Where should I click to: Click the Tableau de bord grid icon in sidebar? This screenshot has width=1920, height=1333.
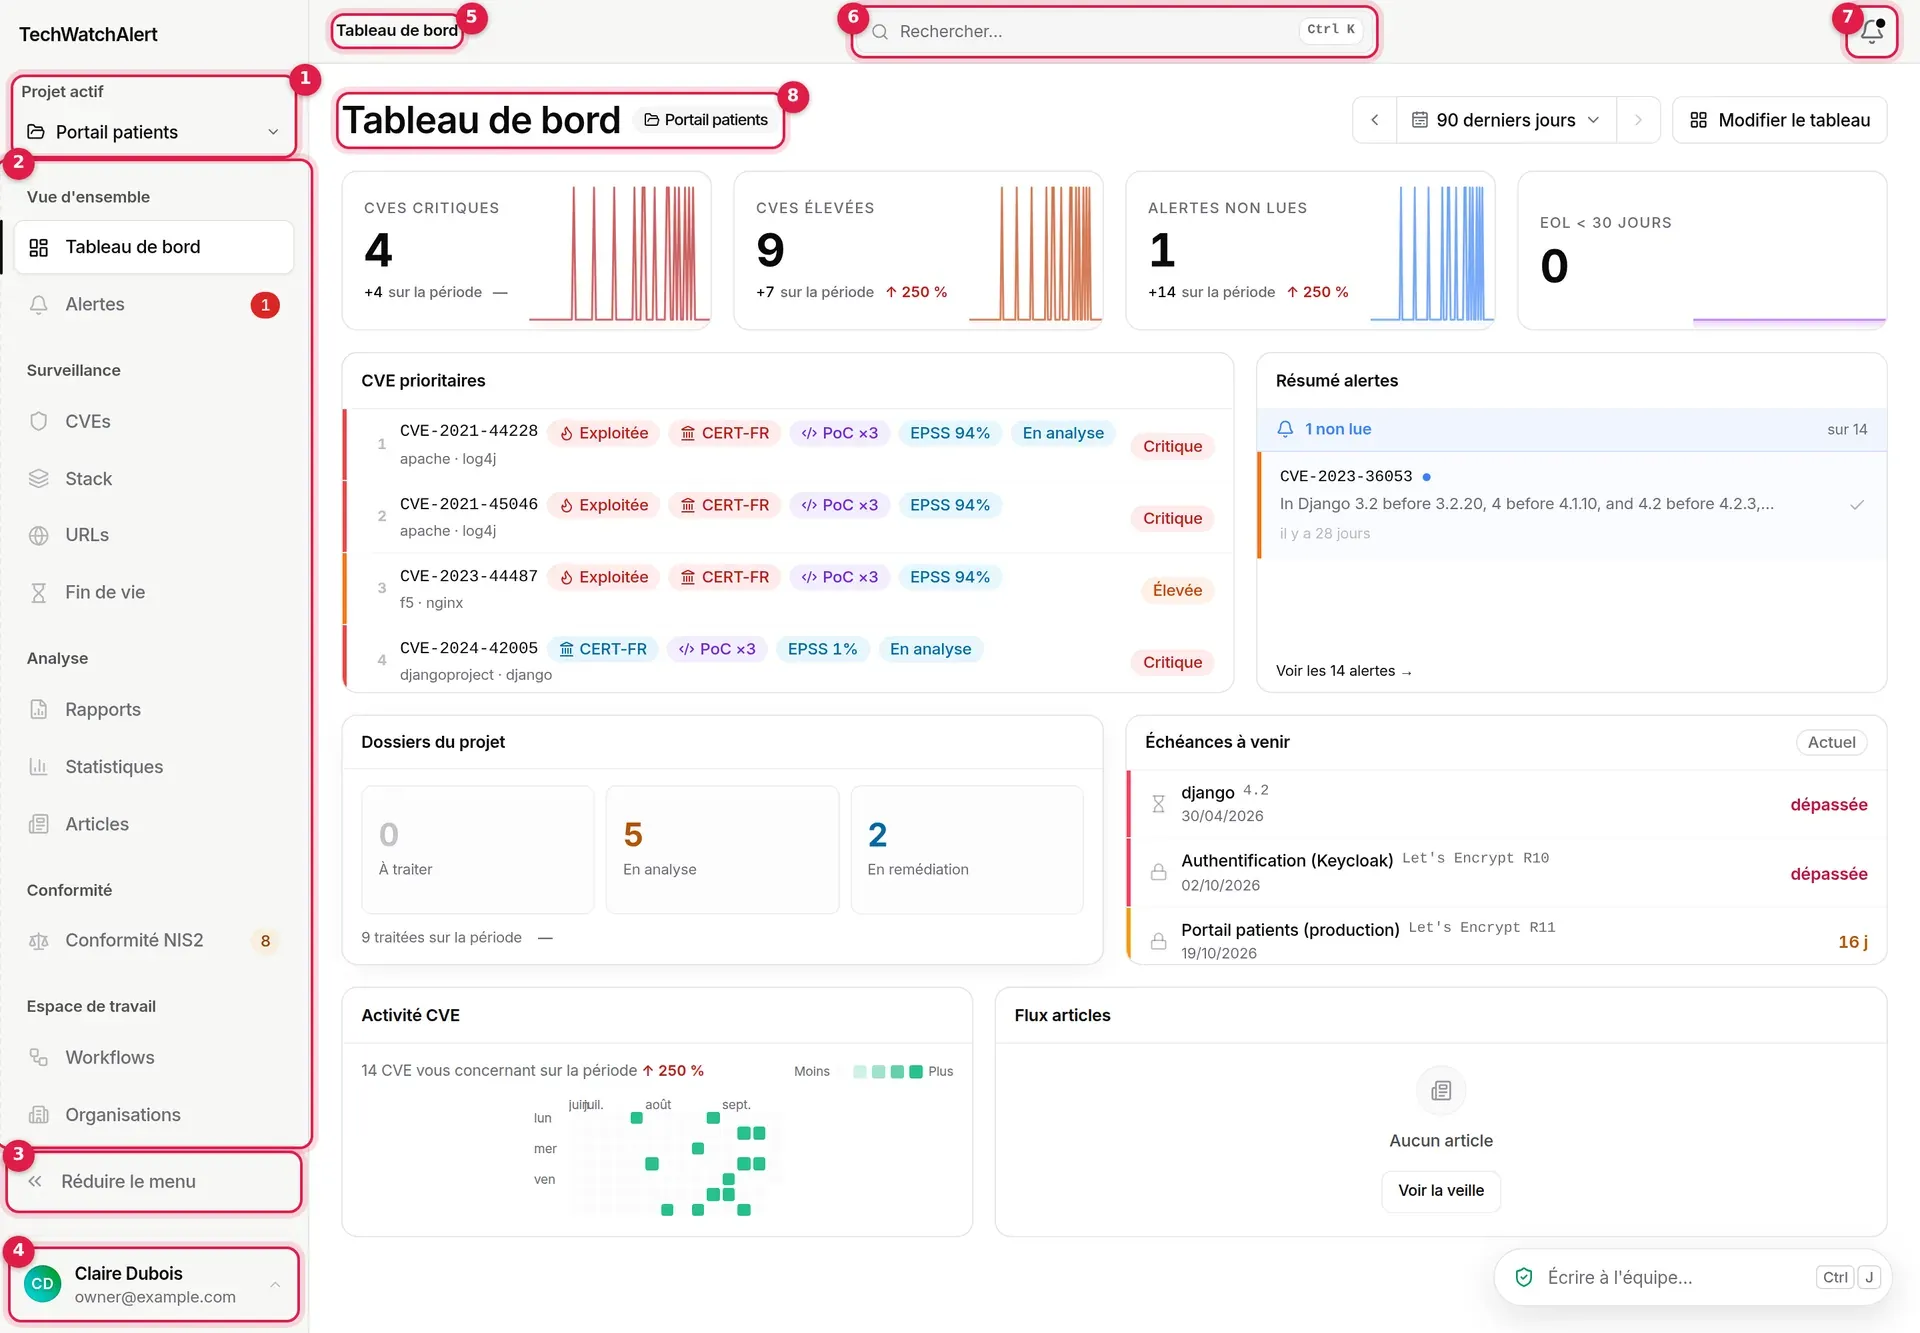39,247
